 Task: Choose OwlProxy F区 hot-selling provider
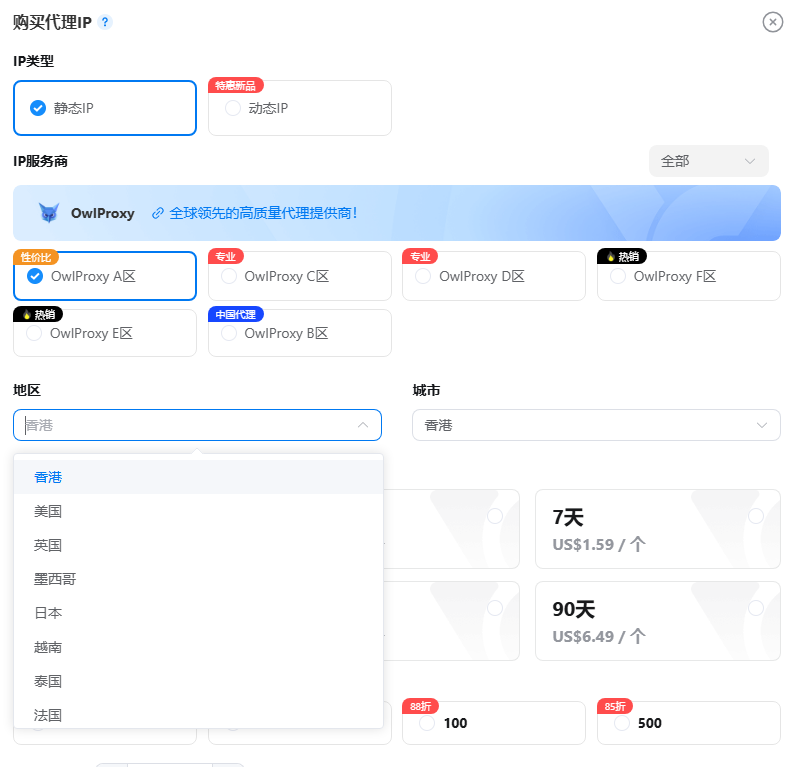pos(688,276)
